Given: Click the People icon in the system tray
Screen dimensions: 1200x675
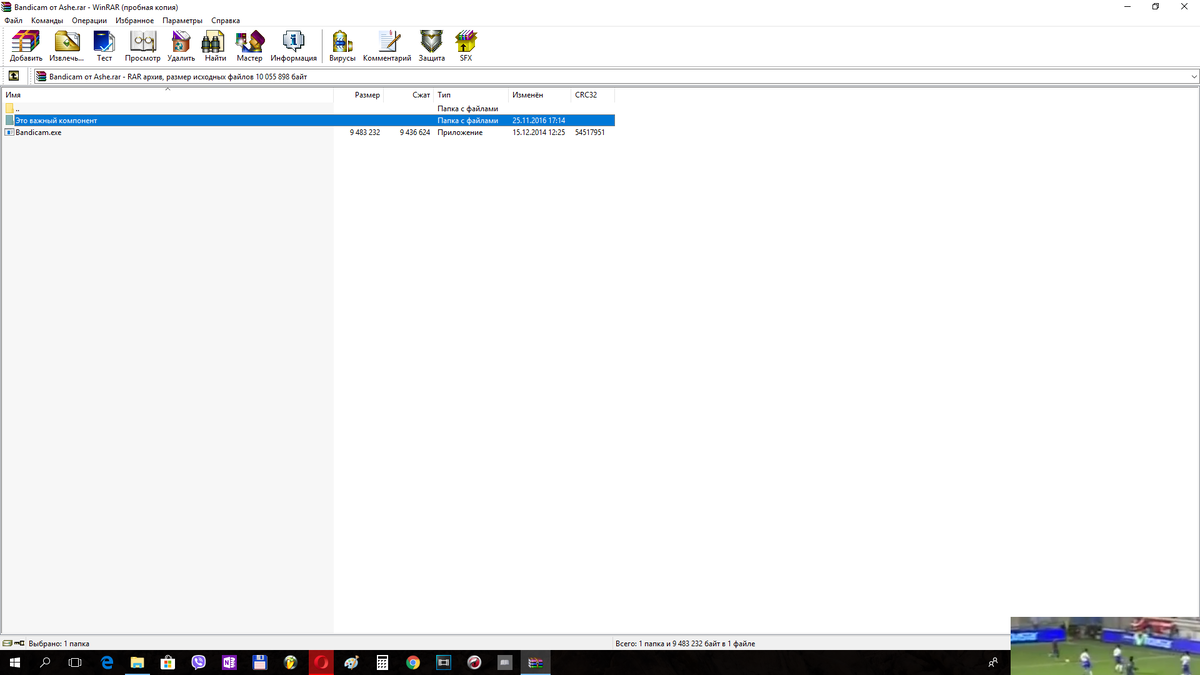Looking at the screenshot, I should (x=993, y=662).
